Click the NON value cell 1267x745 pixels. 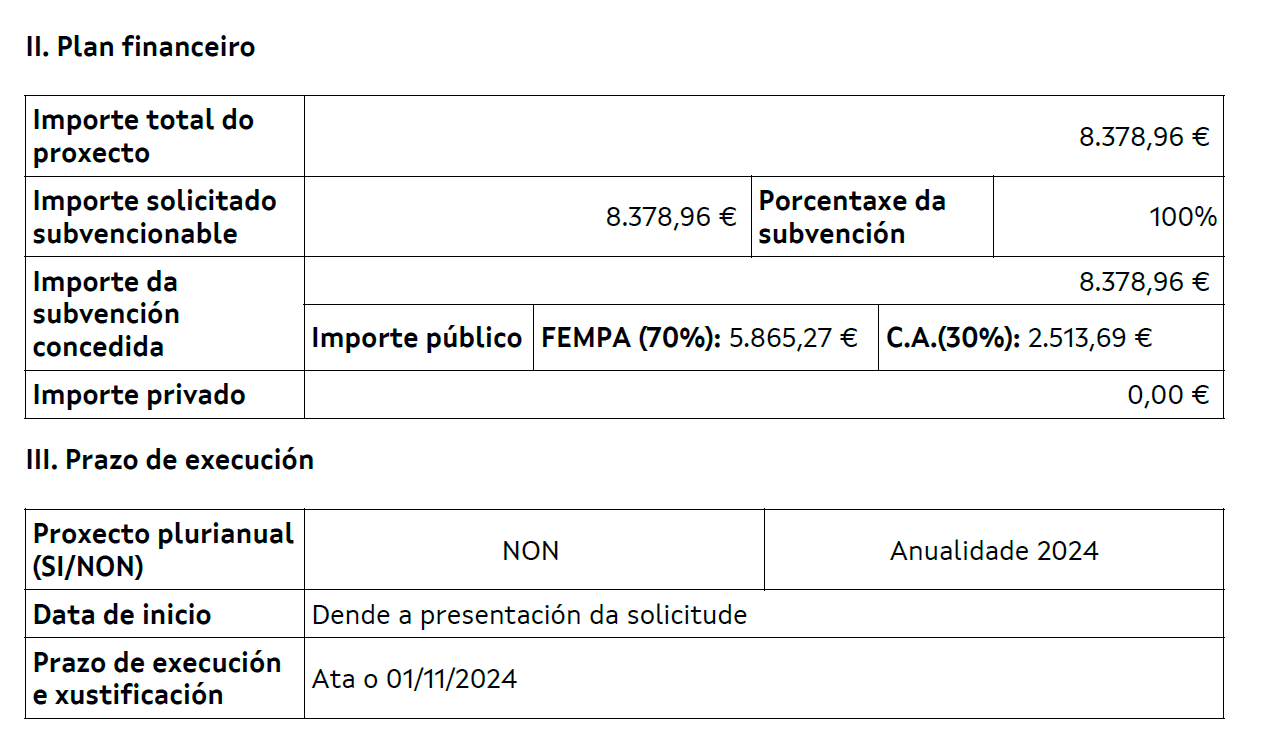point(531,550)
